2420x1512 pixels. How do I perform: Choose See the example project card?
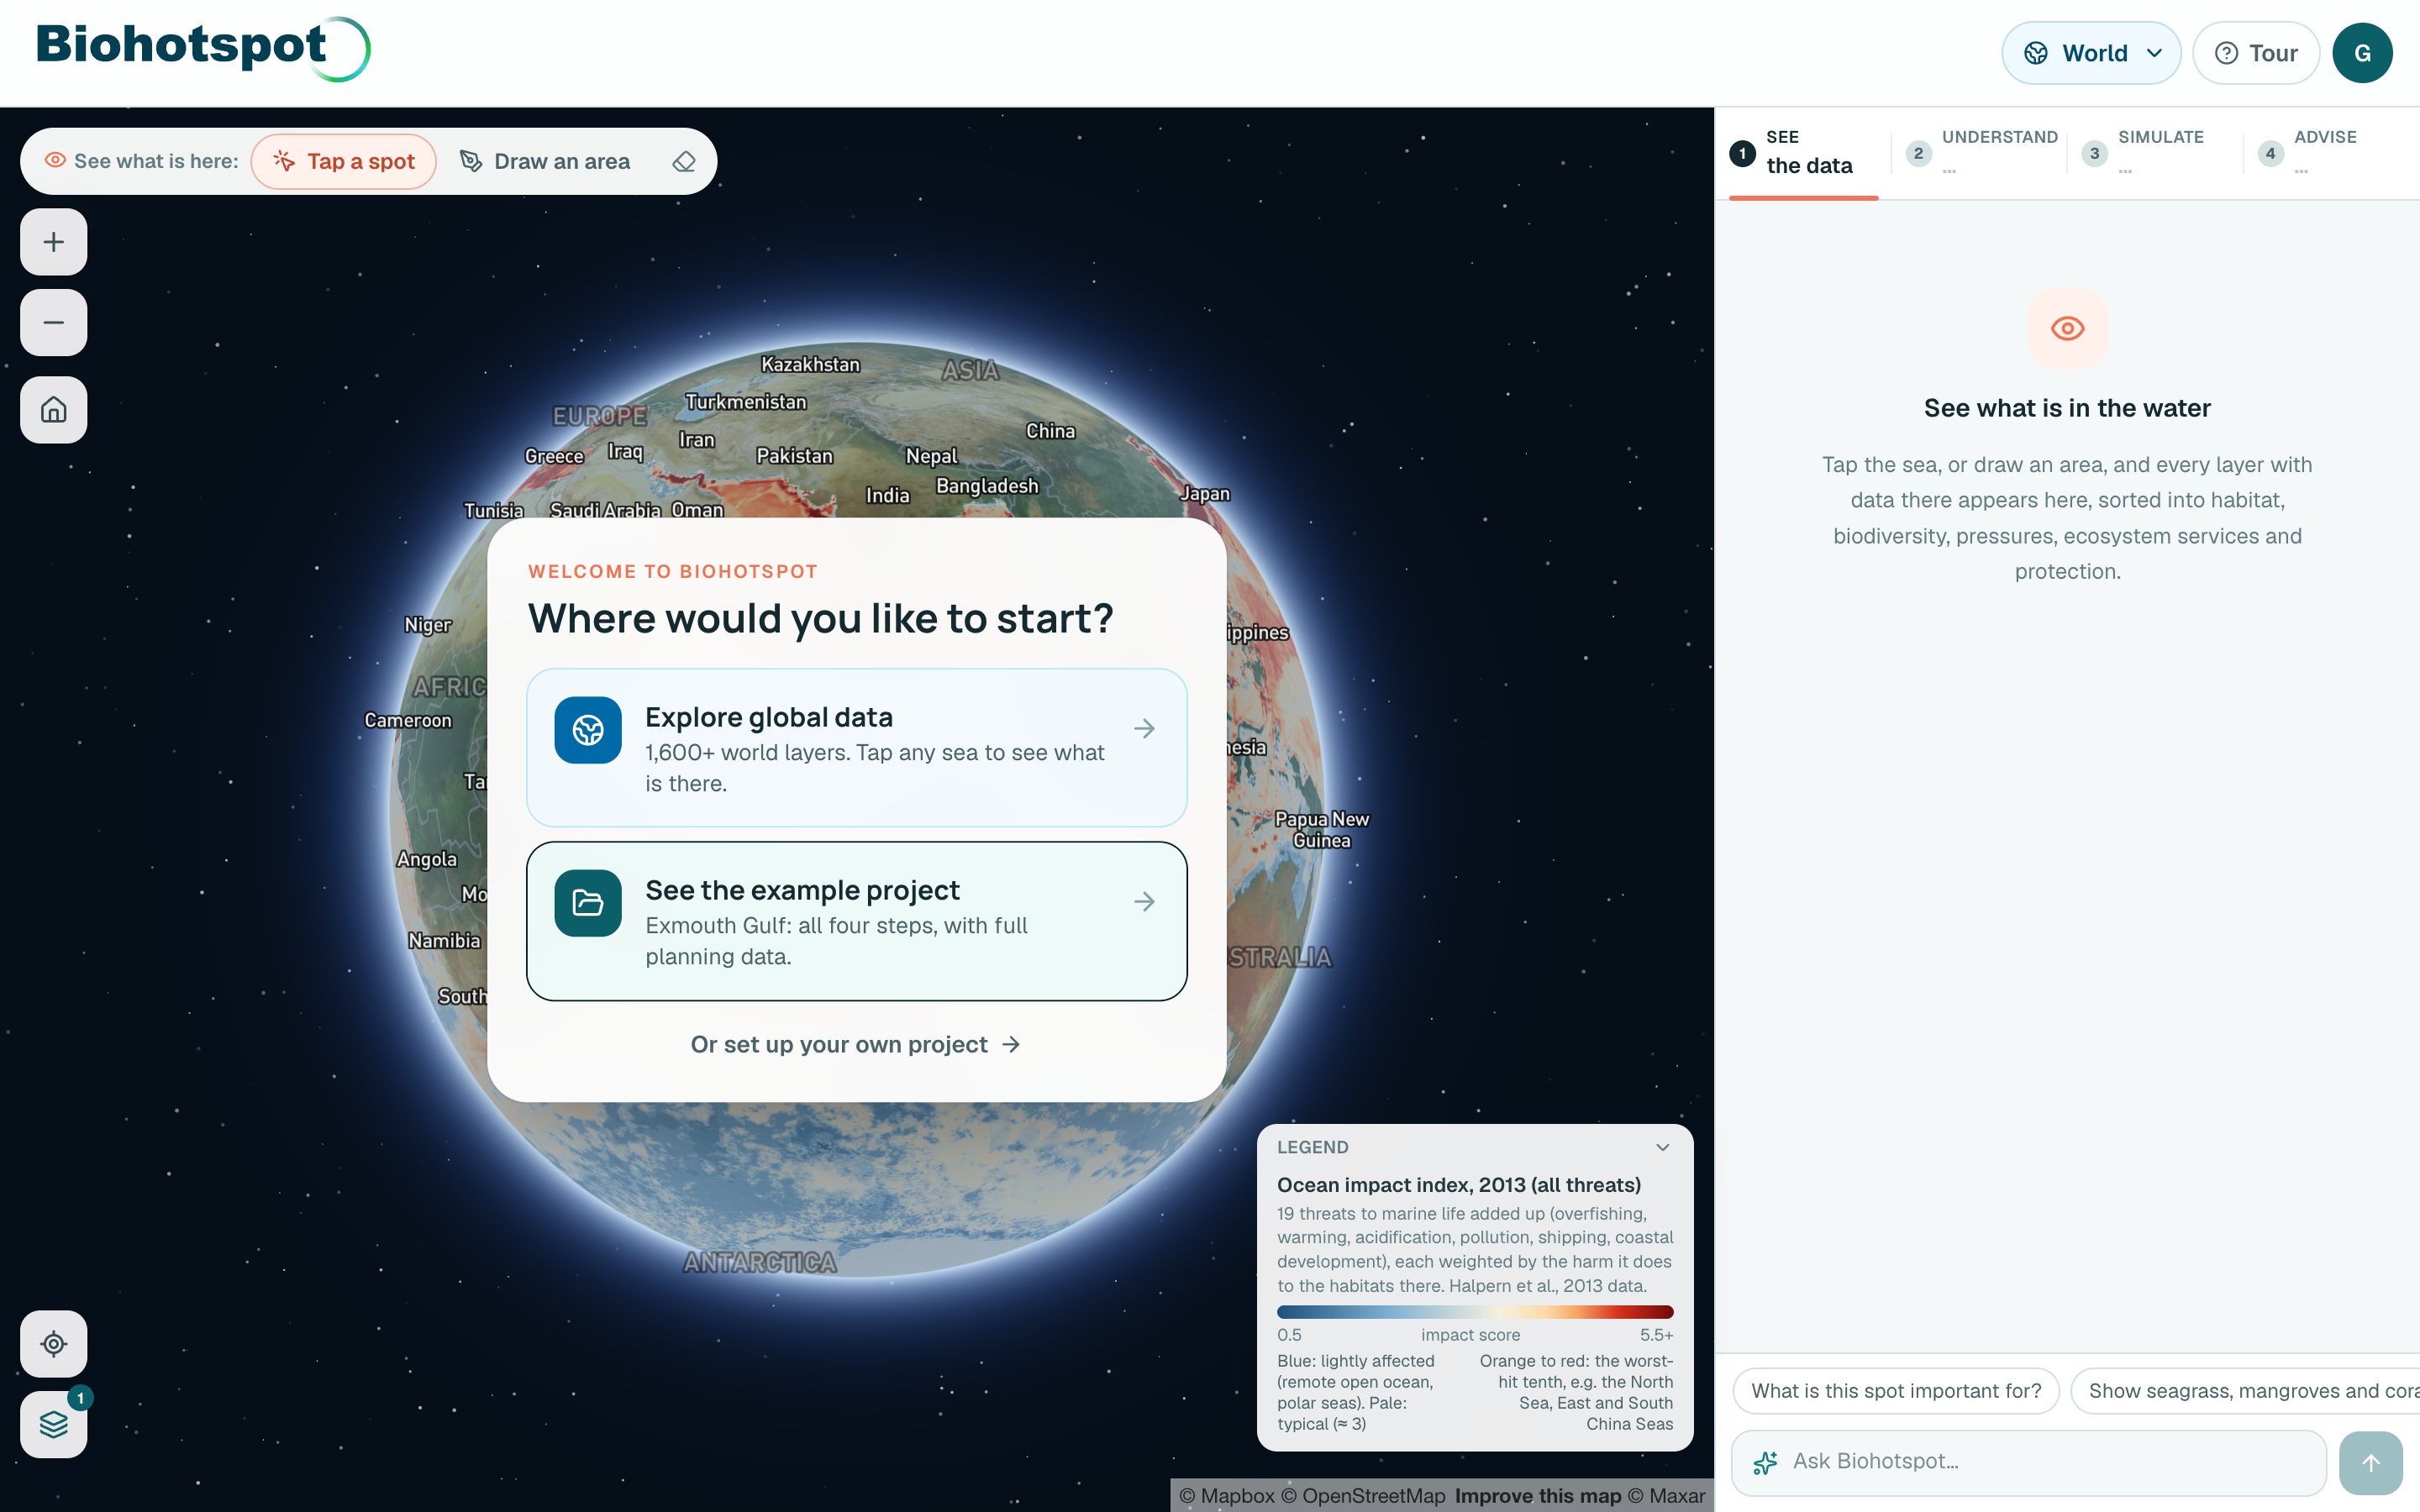pyautogui.click(x=857, y=921)
